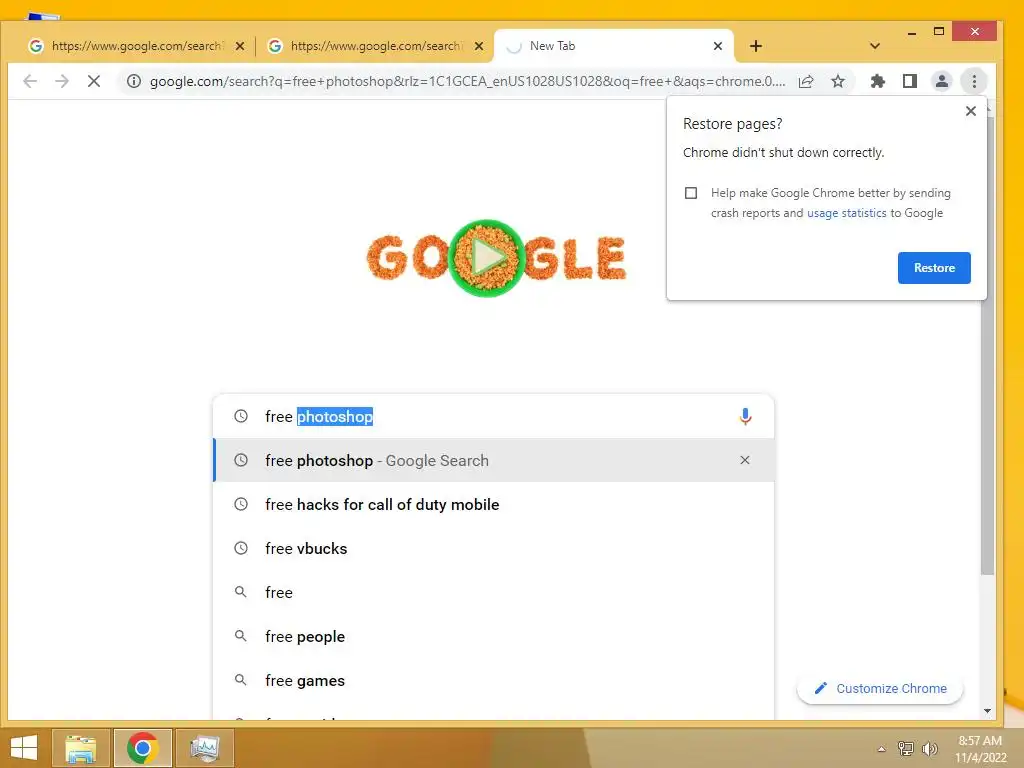1024x768 pixels.
Task: Click the address bar URL
Action: point(467,81)
